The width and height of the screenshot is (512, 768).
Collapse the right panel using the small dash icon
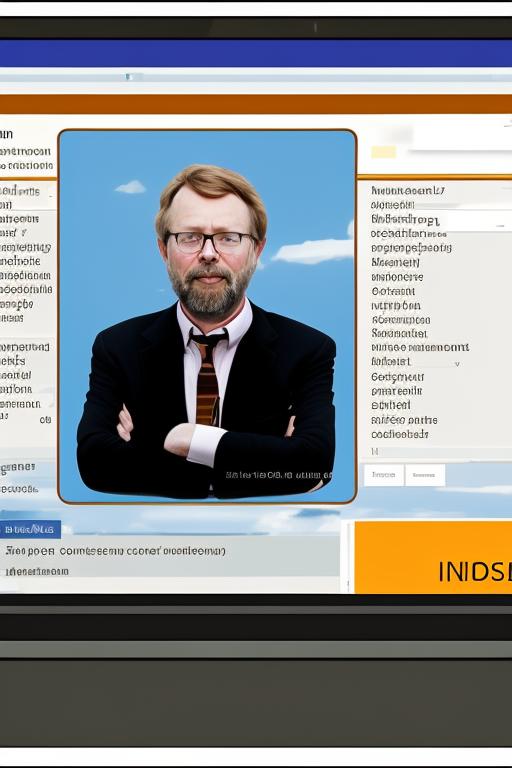pos(501,226)
